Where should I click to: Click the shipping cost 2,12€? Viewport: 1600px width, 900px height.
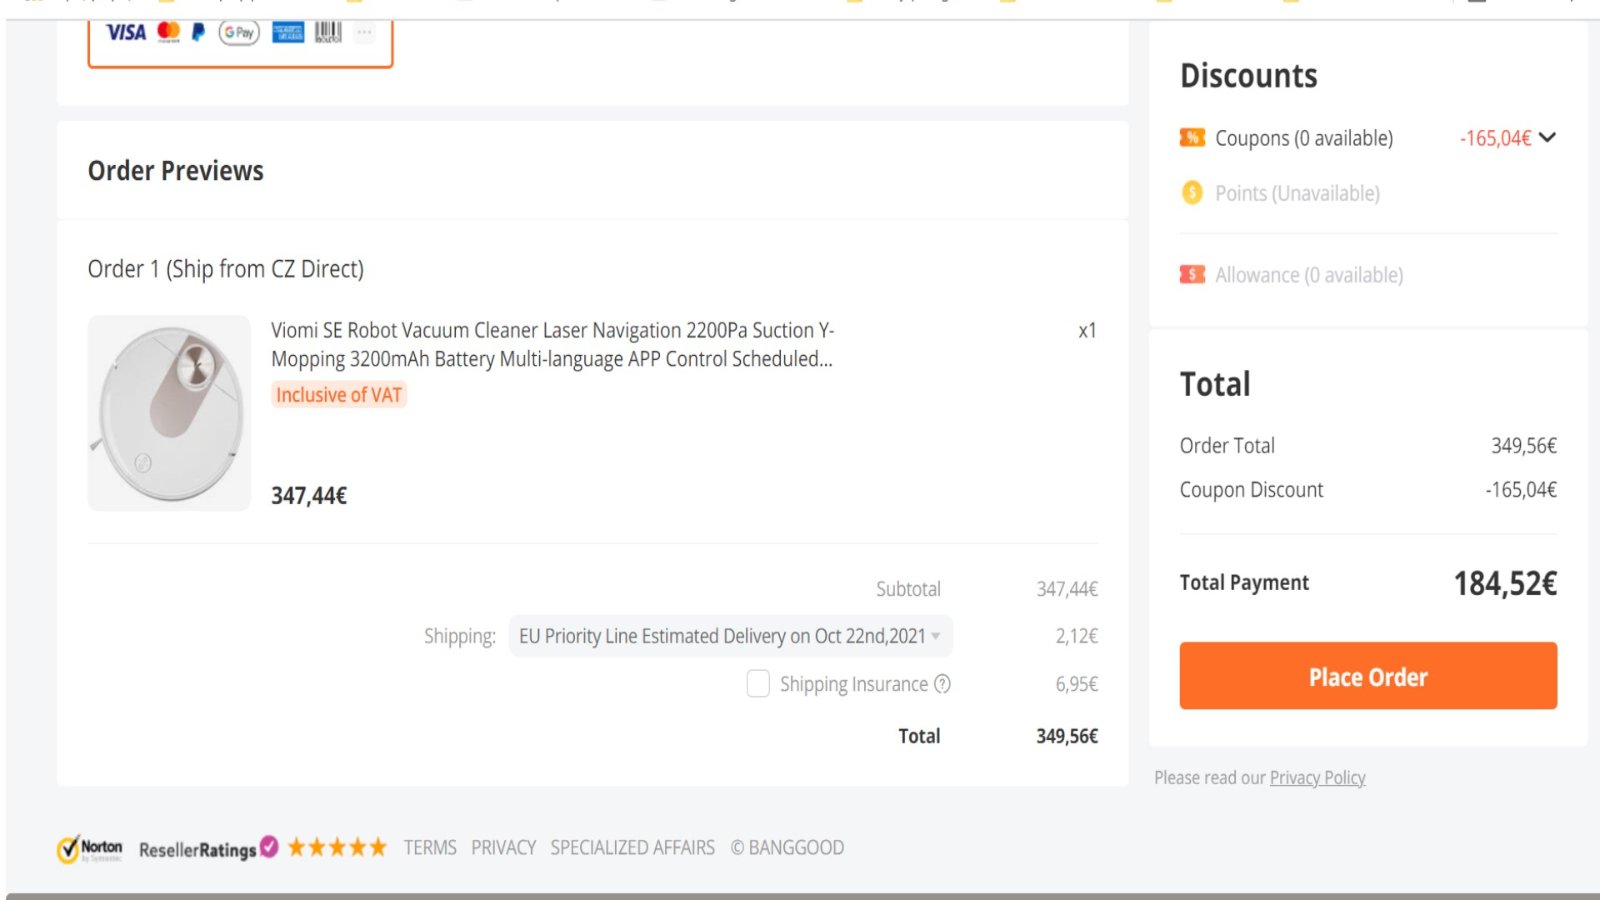click(1077, 636)
